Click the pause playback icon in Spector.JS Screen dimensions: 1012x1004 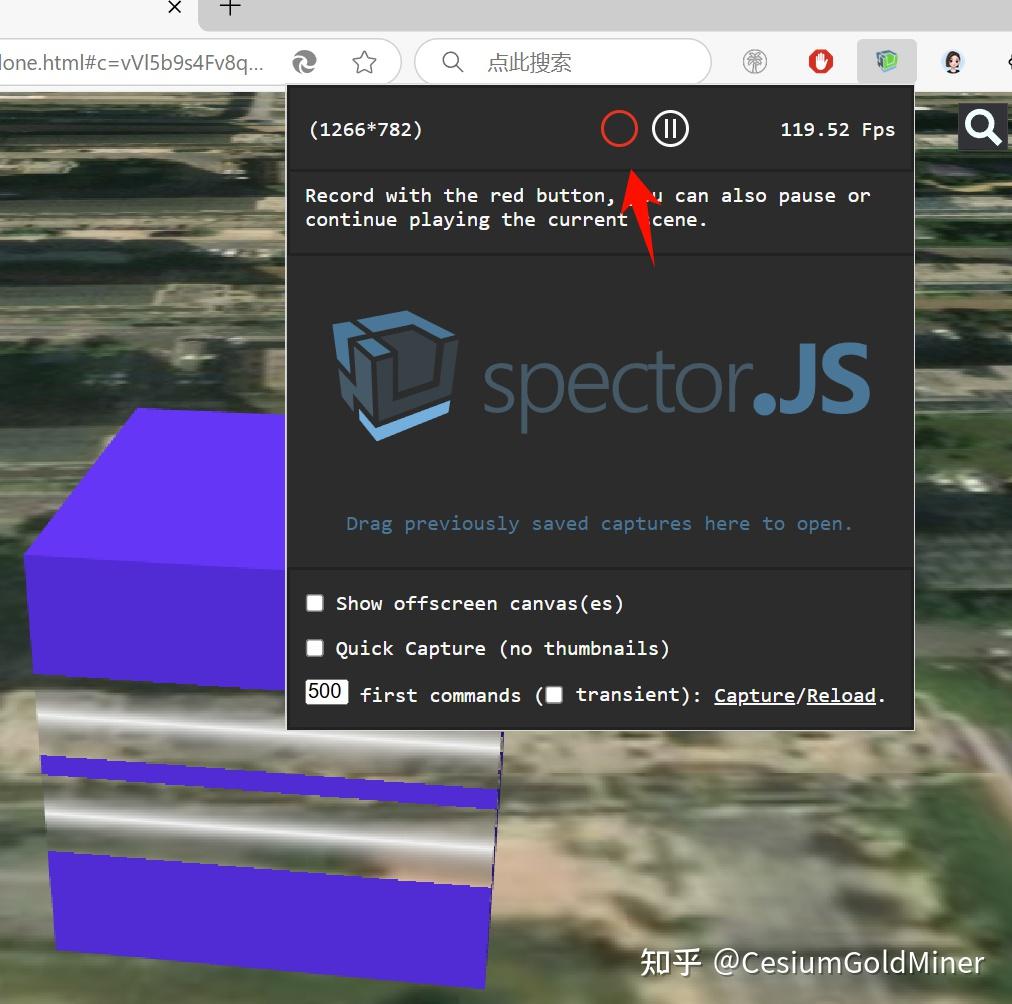[670, 128]
